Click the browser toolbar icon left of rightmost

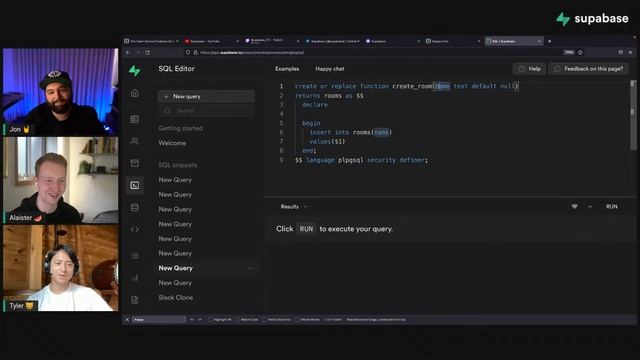pyautogui.click(x=621, y=52)
